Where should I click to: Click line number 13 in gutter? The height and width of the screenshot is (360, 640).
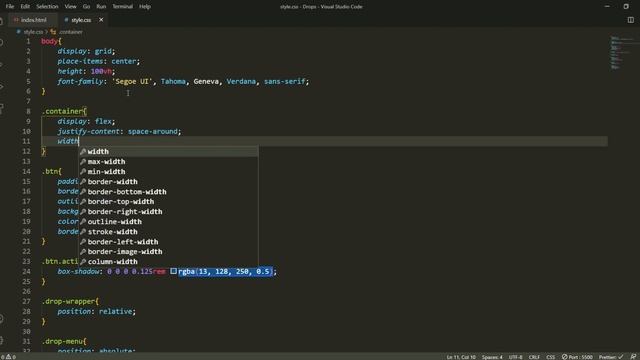click(27, 162)
